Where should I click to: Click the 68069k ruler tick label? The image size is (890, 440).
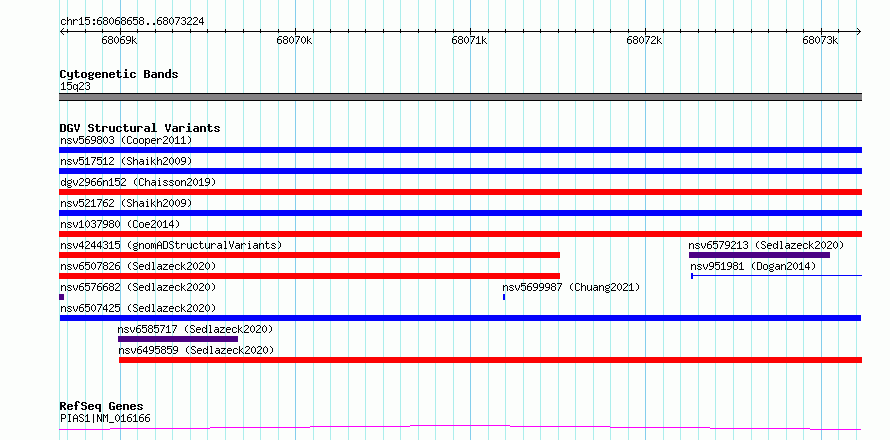point(119,40)
